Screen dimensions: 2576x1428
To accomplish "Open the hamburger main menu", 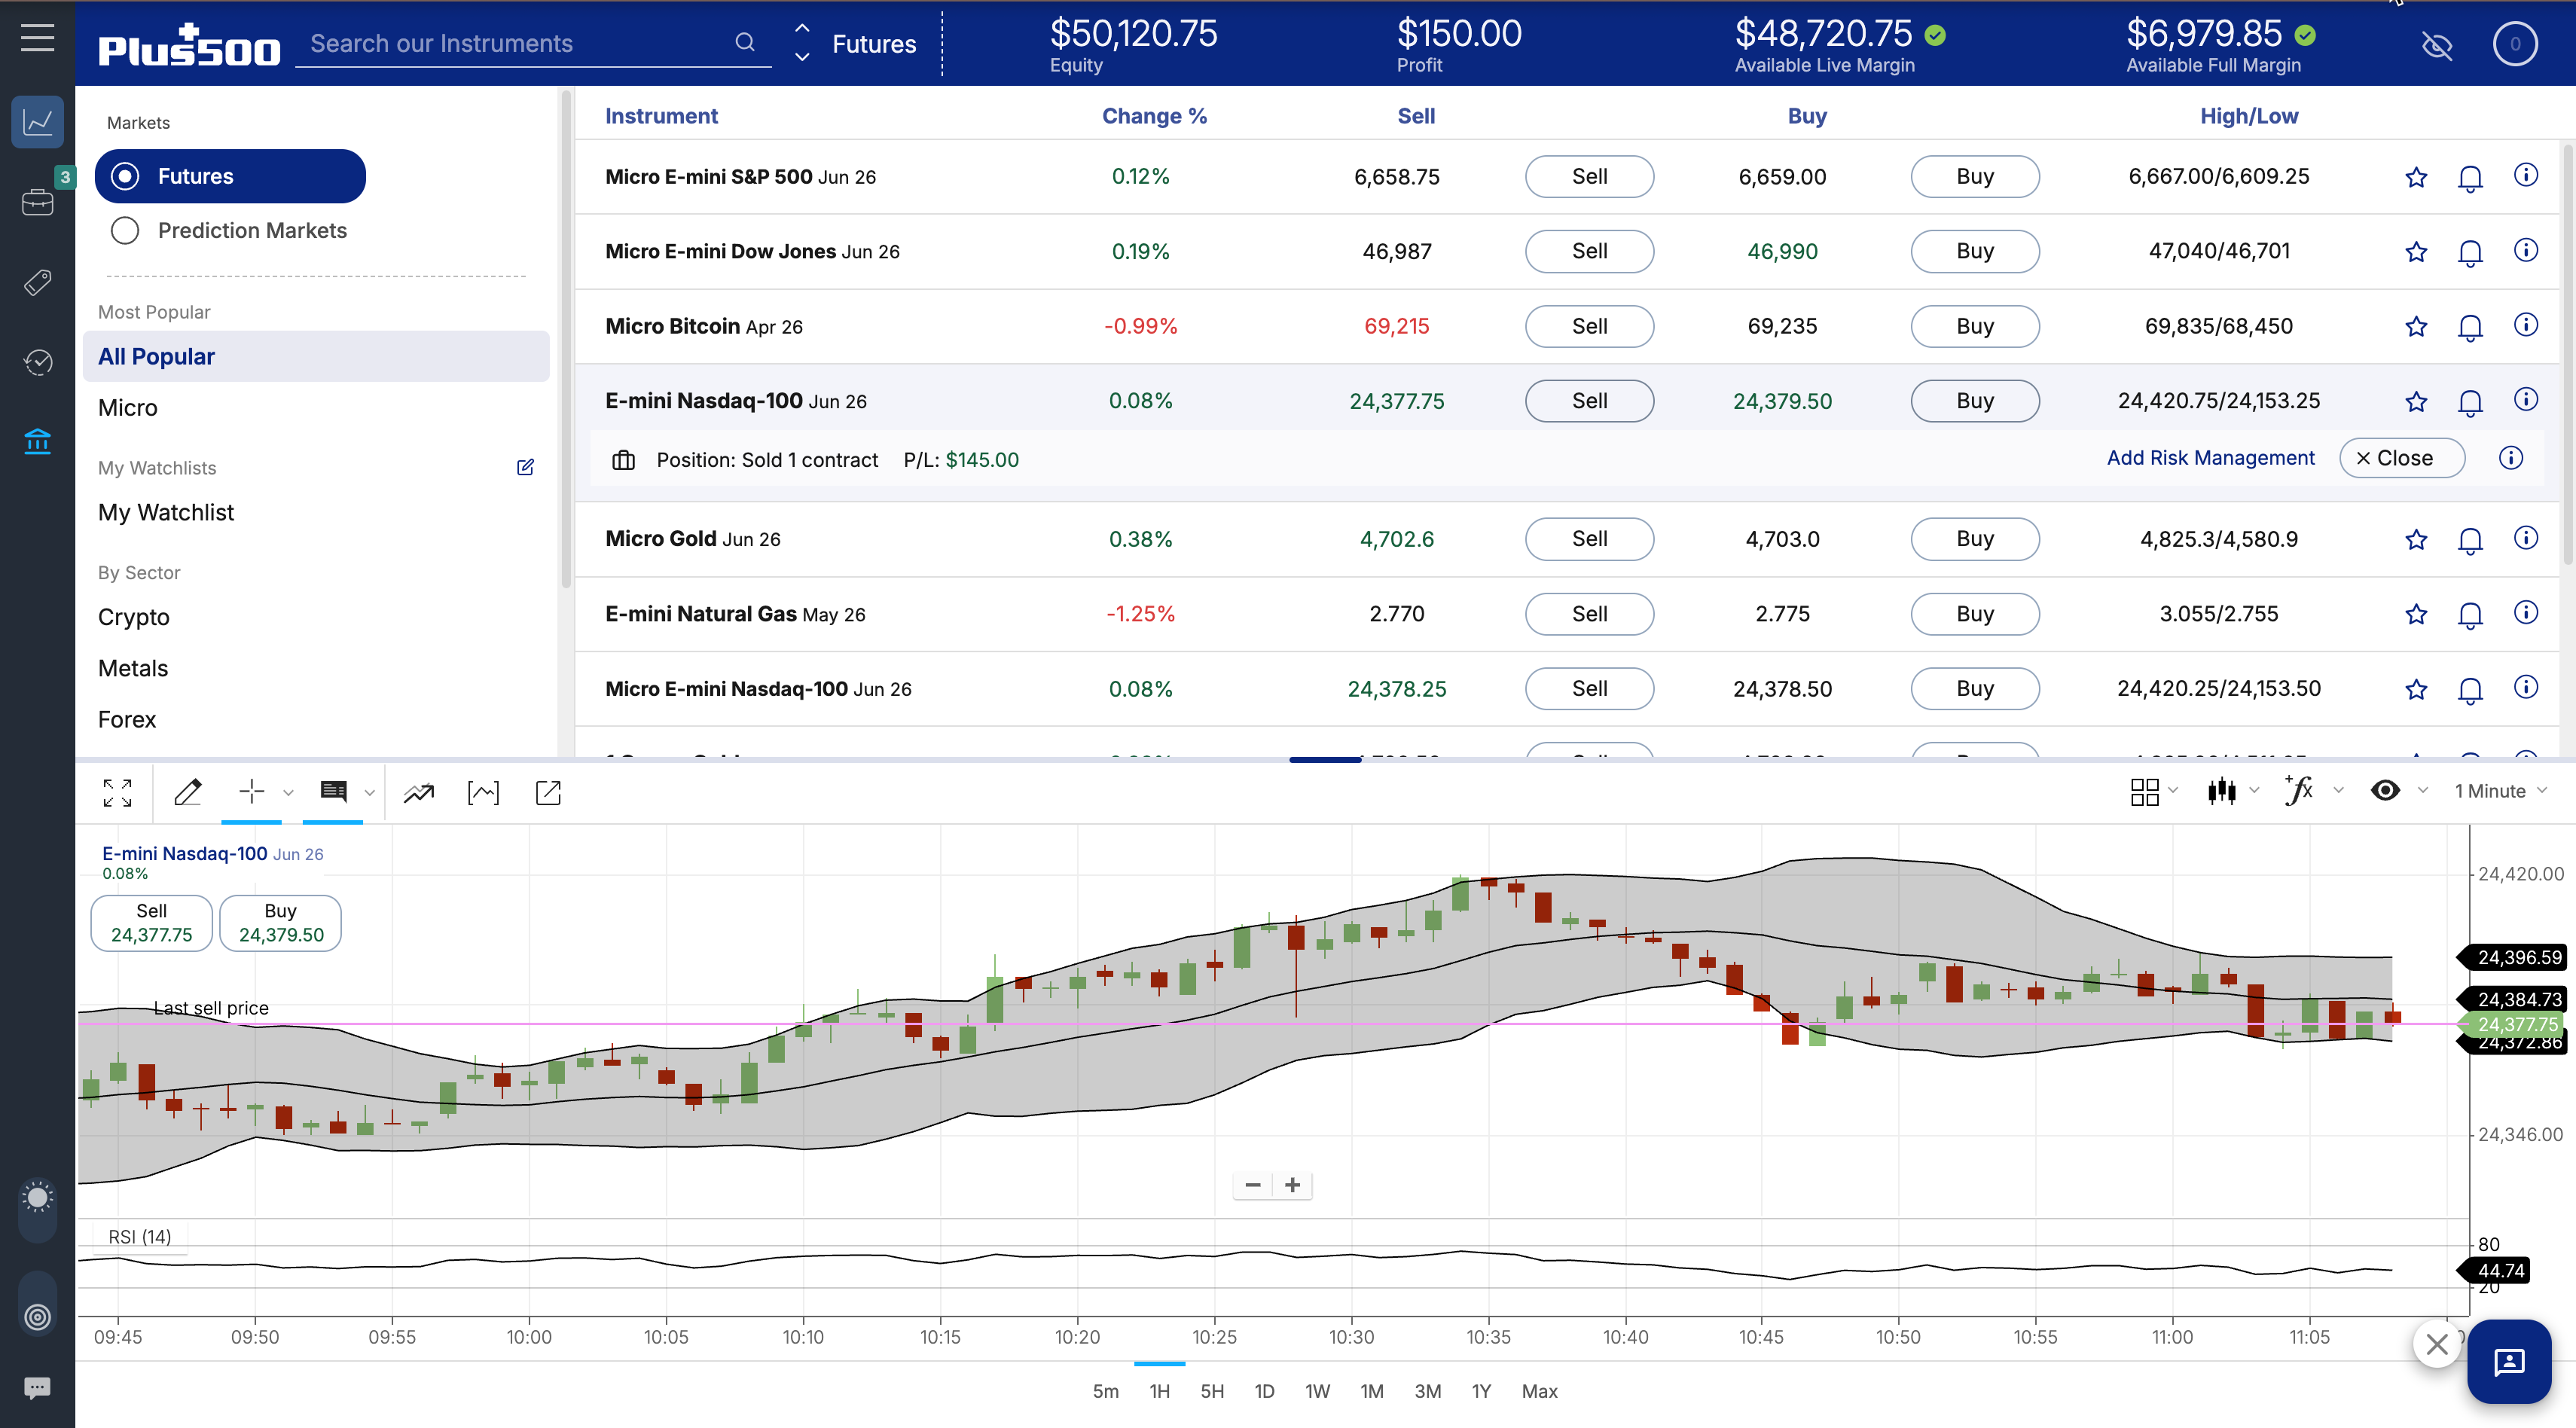I will click(37, 38).
